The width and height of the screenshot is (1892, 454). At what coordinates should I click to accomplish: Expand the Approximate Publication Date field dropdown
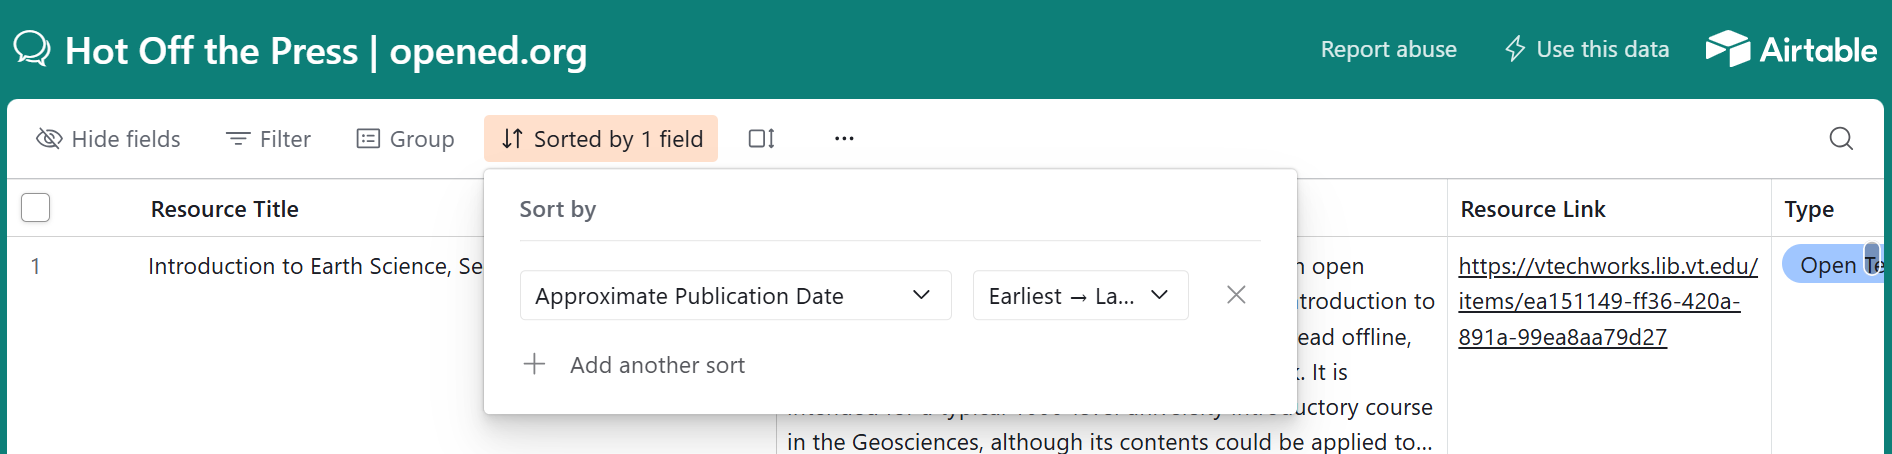pyautogui.click(x=735, y=295)
